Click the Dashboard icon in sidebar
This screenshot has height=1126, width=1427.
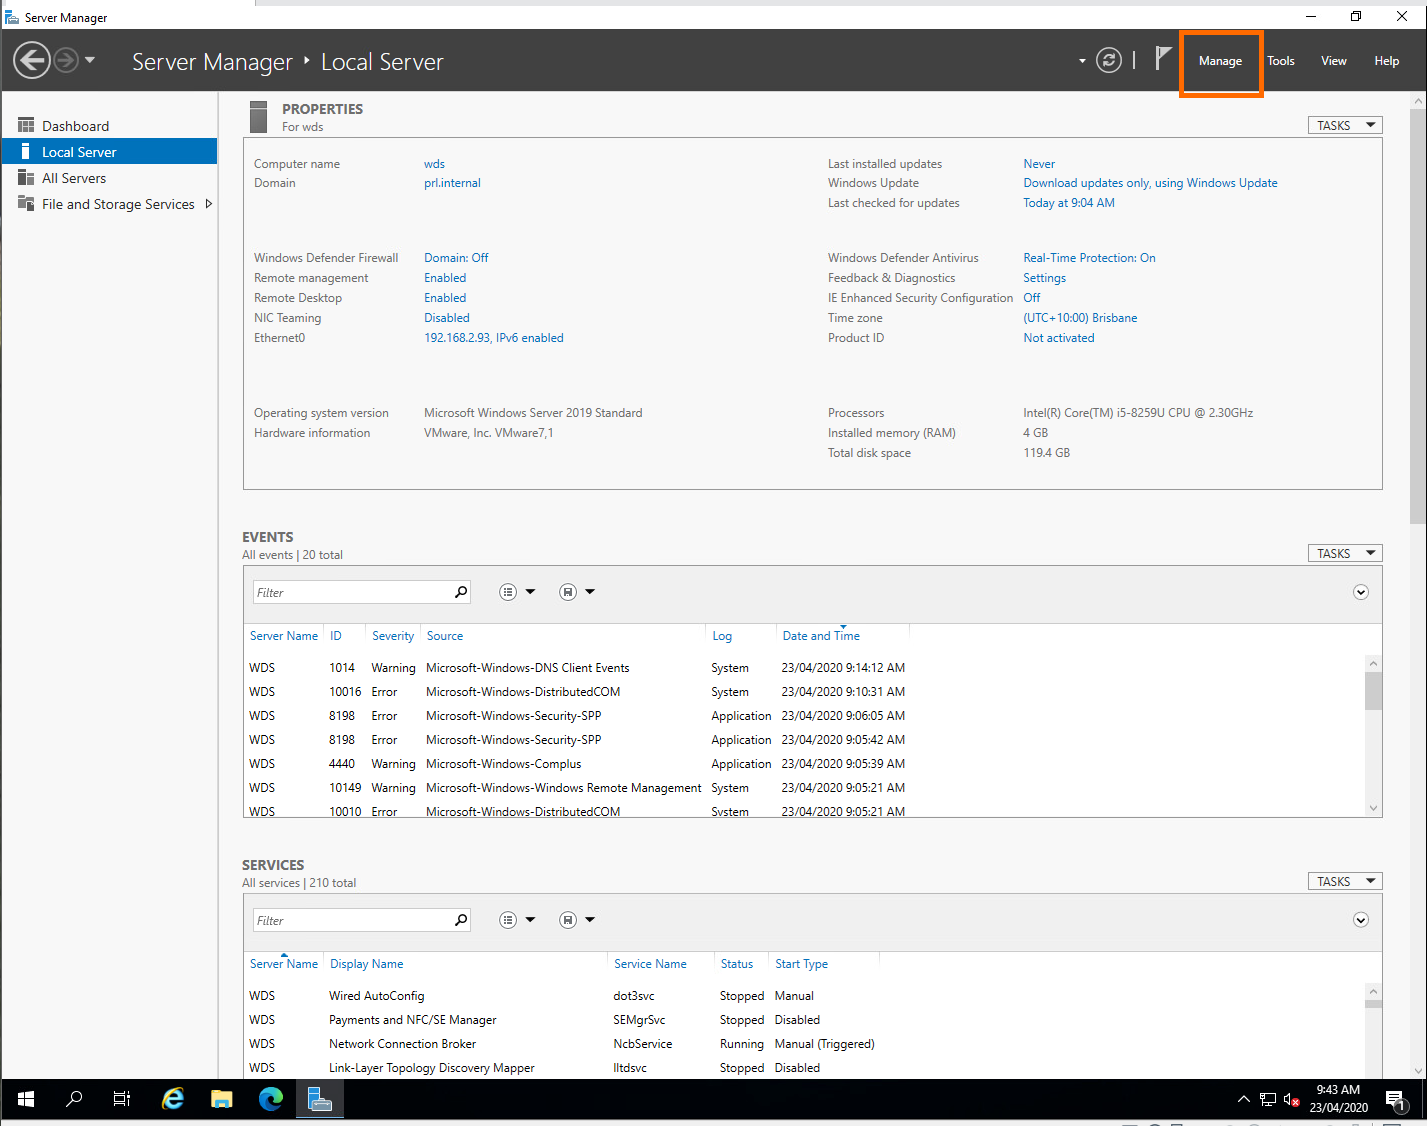coord(26,126)
